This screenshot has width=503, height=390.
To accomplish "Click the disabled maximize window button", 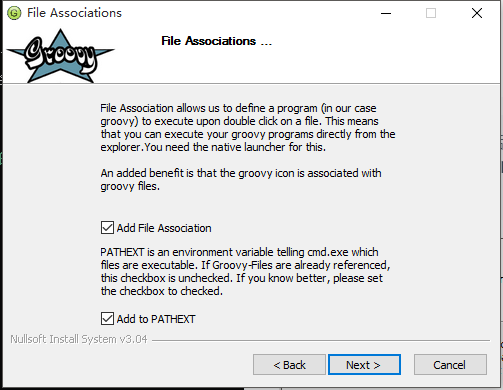I will (x=431, y=13).
